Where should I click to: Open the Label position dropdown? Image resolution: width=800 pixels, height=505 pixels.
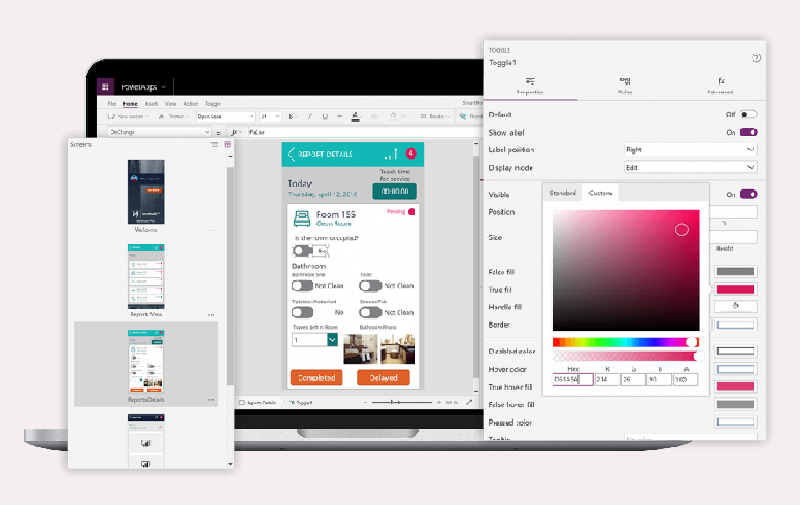[x=691, y=150]
